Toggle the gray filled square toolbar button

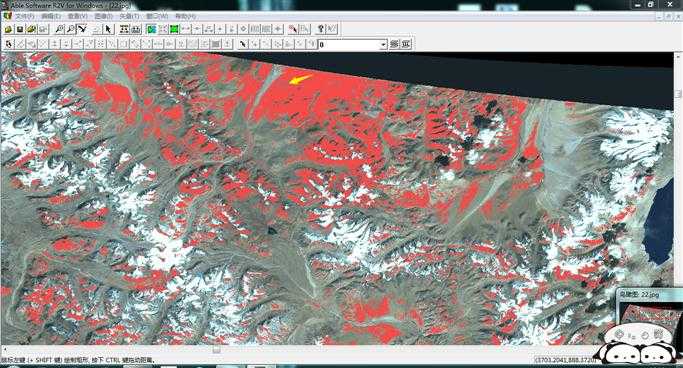(216, 44)
